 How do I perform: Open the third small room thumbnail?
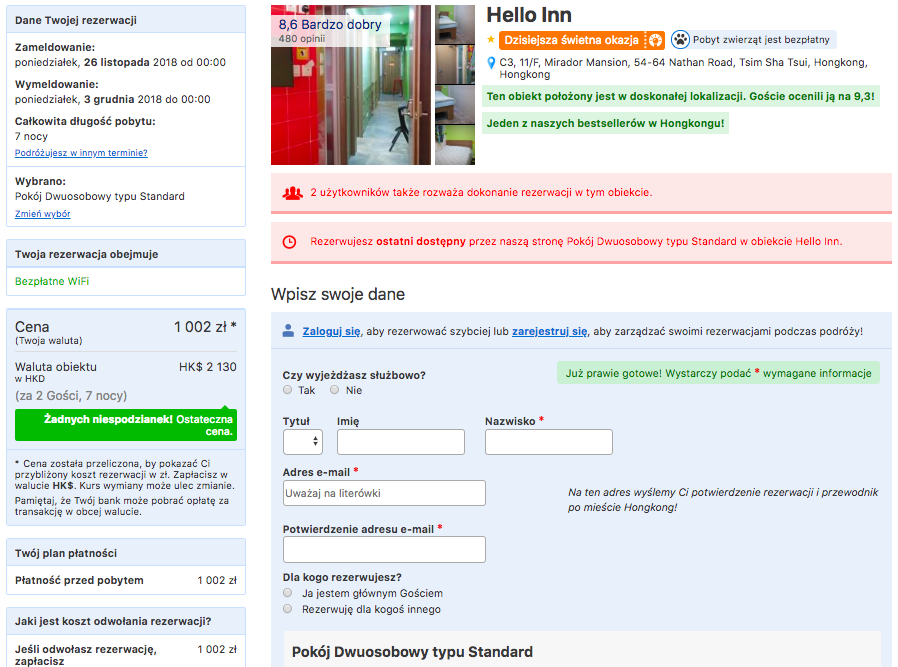click(x=455, y=105)
